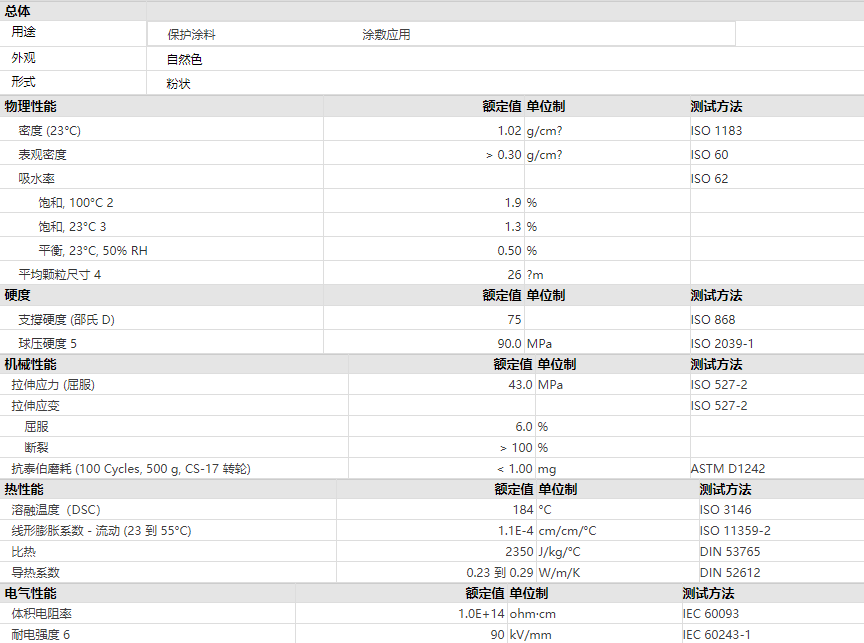This screenshot has height=643, width=864.
Task: Click the ISO 60 test method
Action: coord(709,154)
